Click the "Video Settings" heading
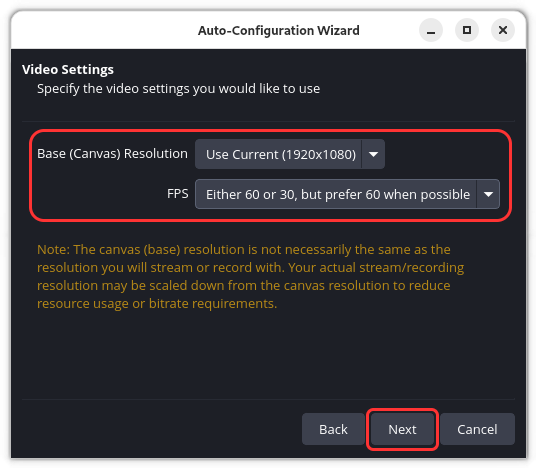This screenshot has height=469, width=537. [x=68, y=70]
